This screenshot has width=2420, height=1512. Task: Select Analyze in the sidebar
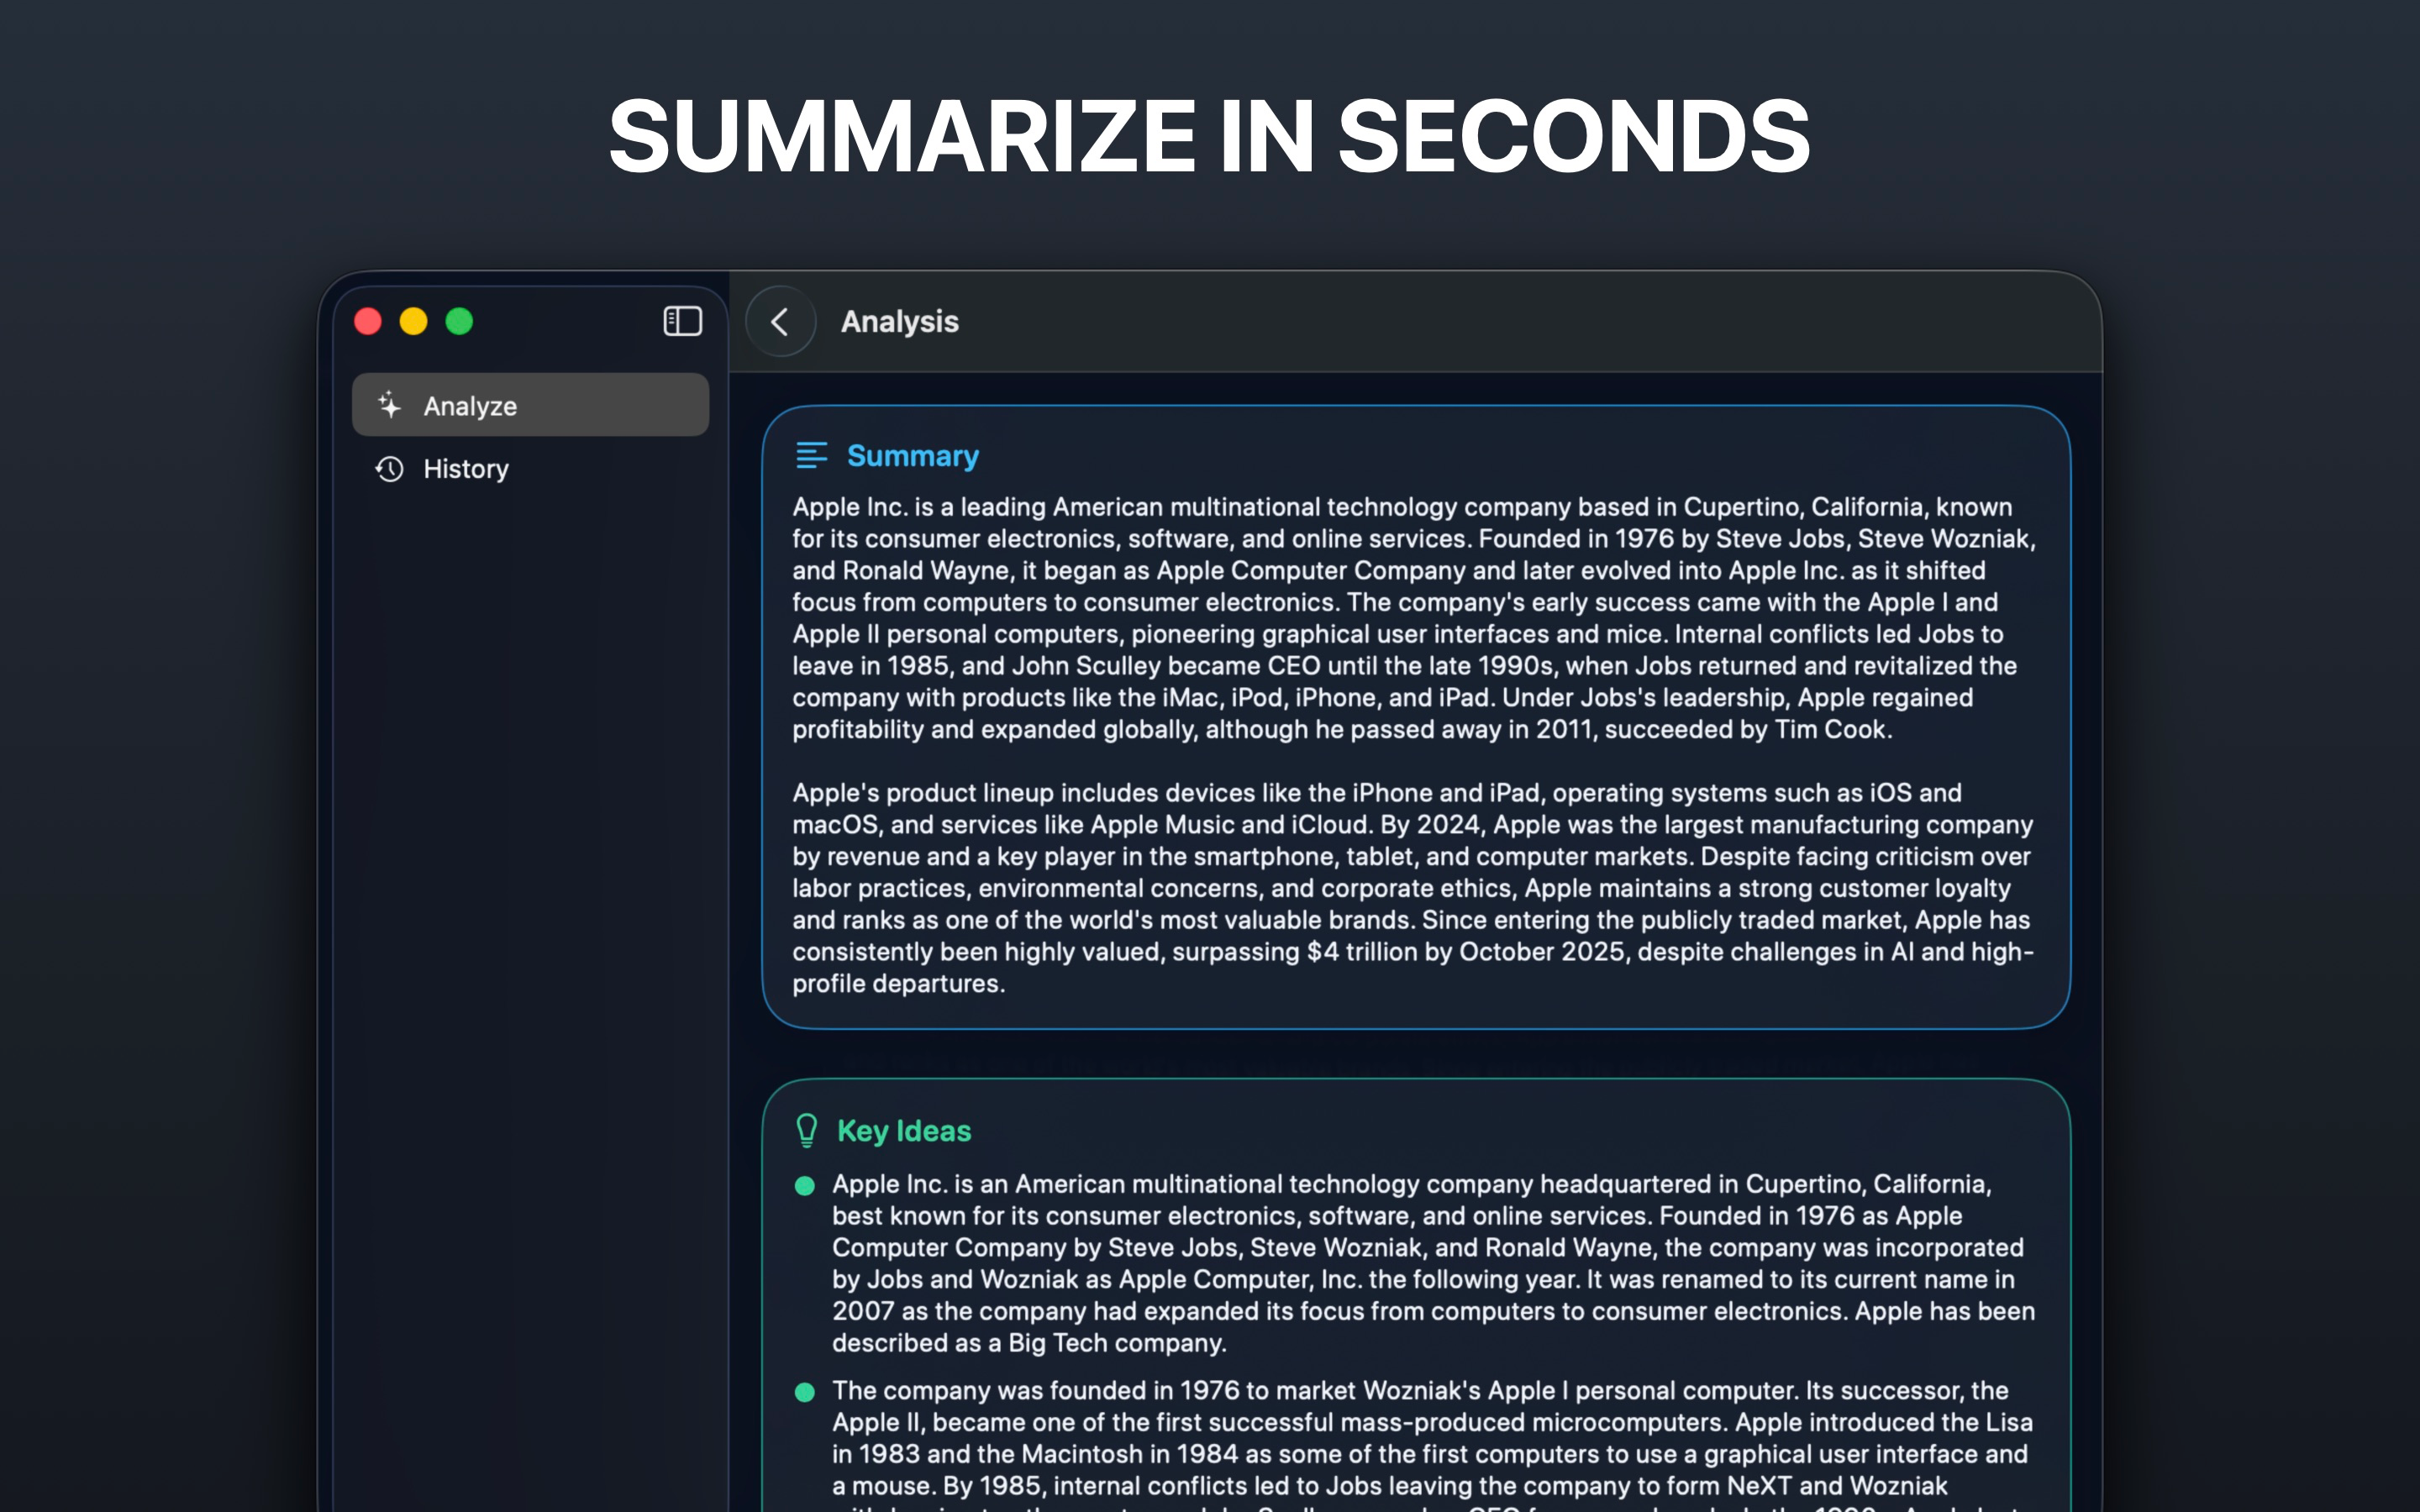(530, 405)
